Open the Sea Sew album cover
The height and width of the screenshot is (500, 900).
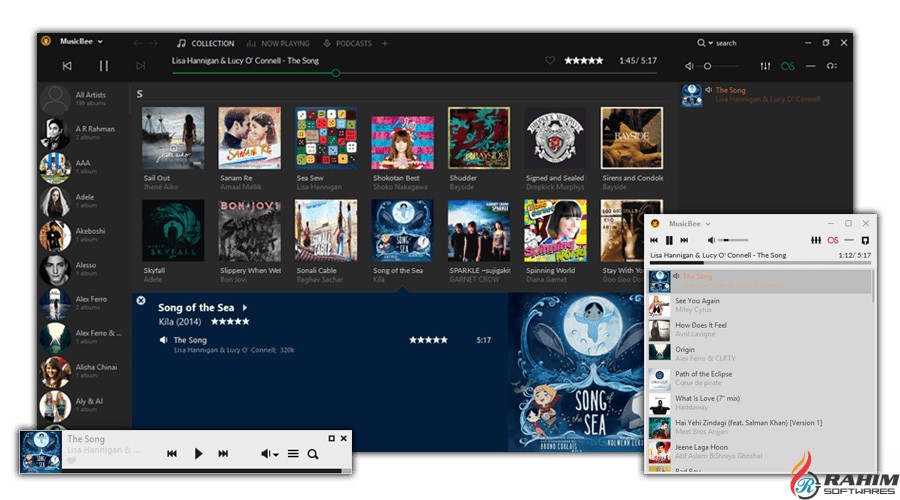[x=325, y=138]
